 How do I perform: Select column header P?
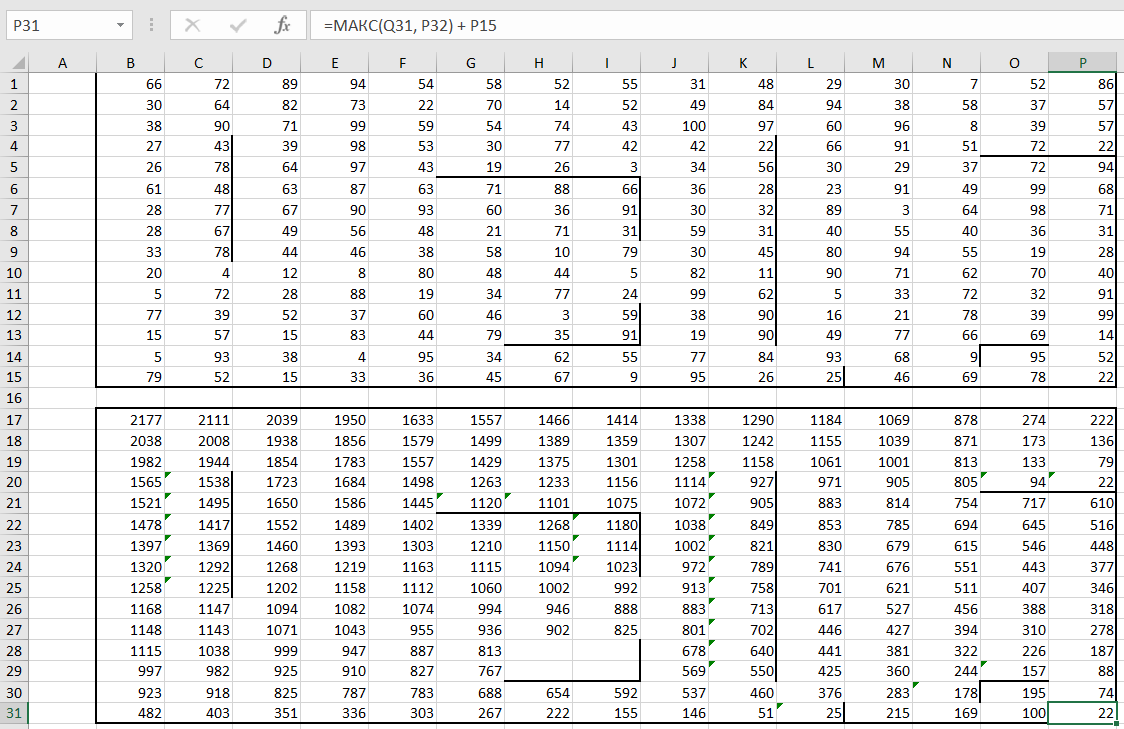coord(1083,63)
